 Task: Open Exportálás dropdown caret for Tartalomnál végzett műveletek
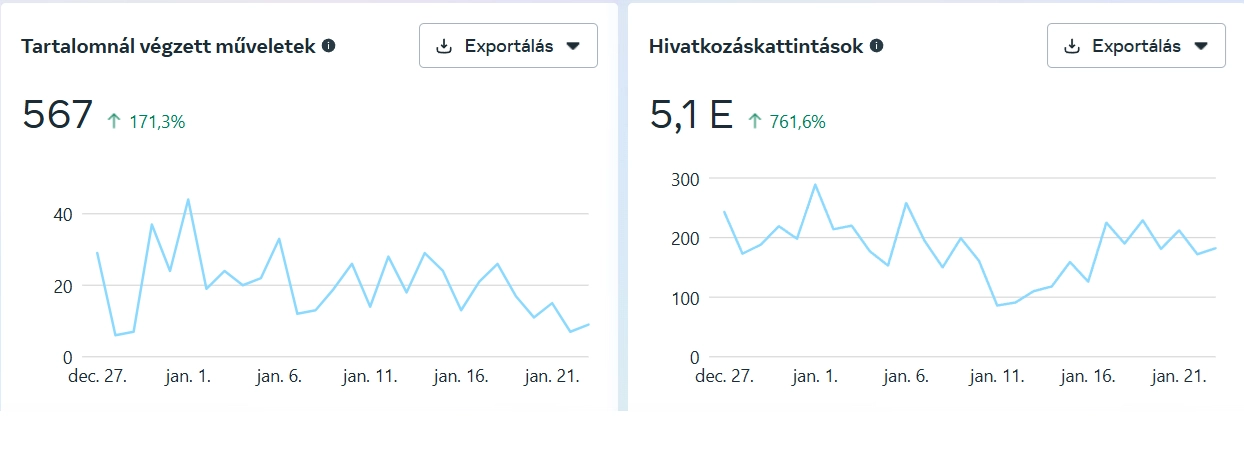click(573, 46)
